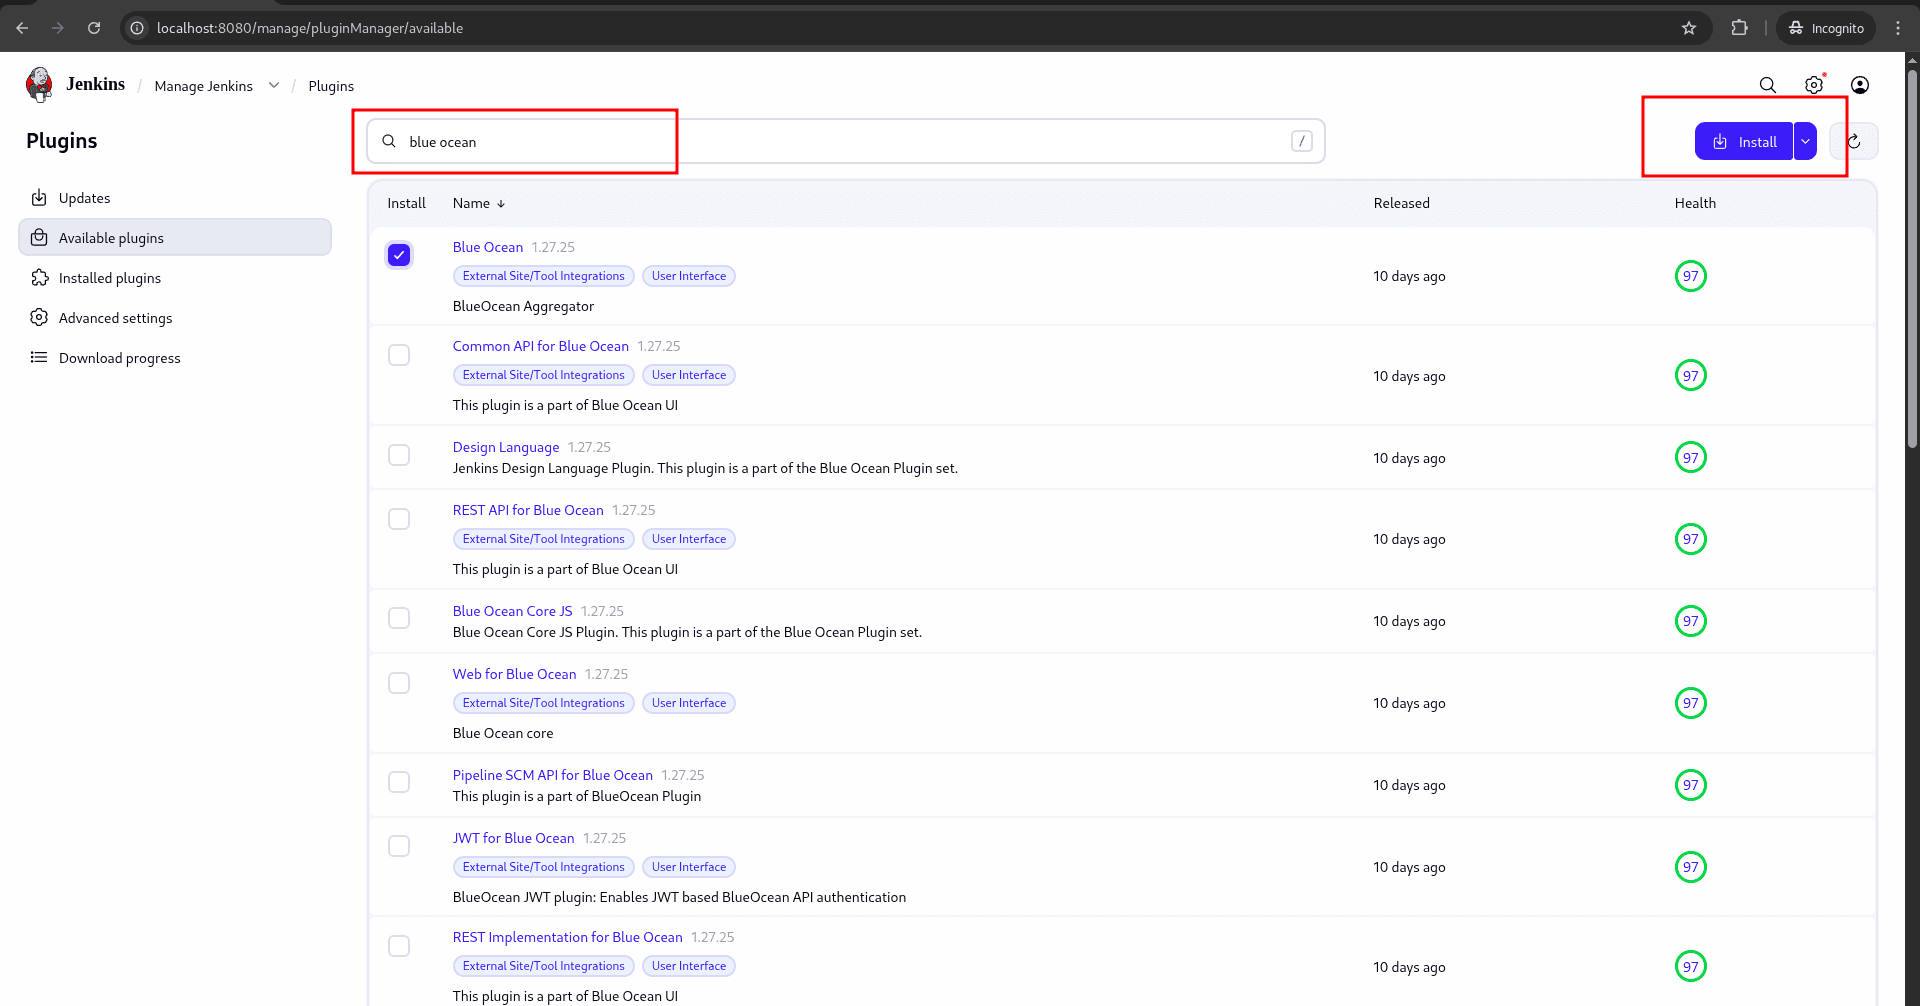1920x1006 pixels.
Task: Uncheck the Blue Ocean plugin checkbox
Action: [x=398, y=255]
